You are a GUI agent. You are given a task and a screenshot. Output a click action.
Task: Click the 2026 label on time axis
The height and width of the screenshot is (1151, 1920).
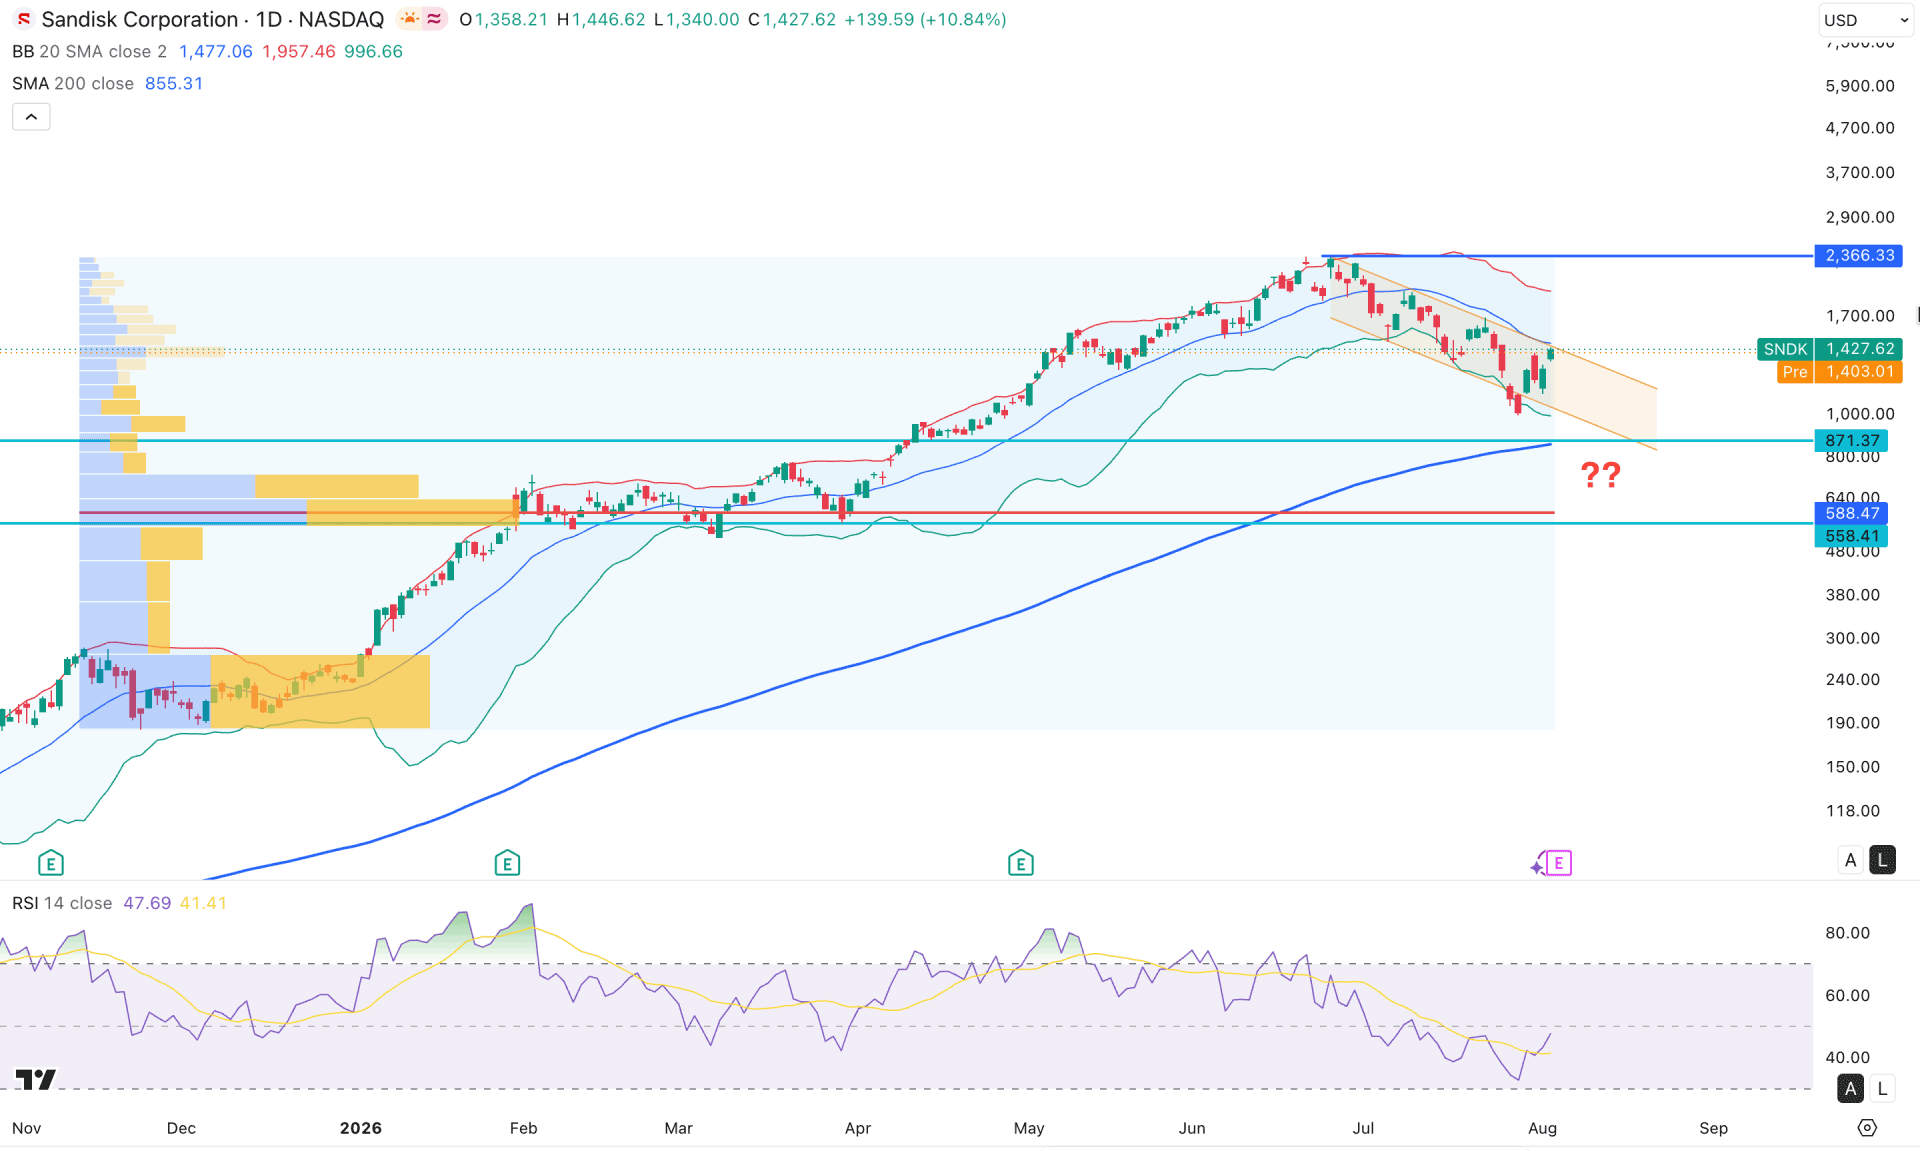click(361, 1128)
